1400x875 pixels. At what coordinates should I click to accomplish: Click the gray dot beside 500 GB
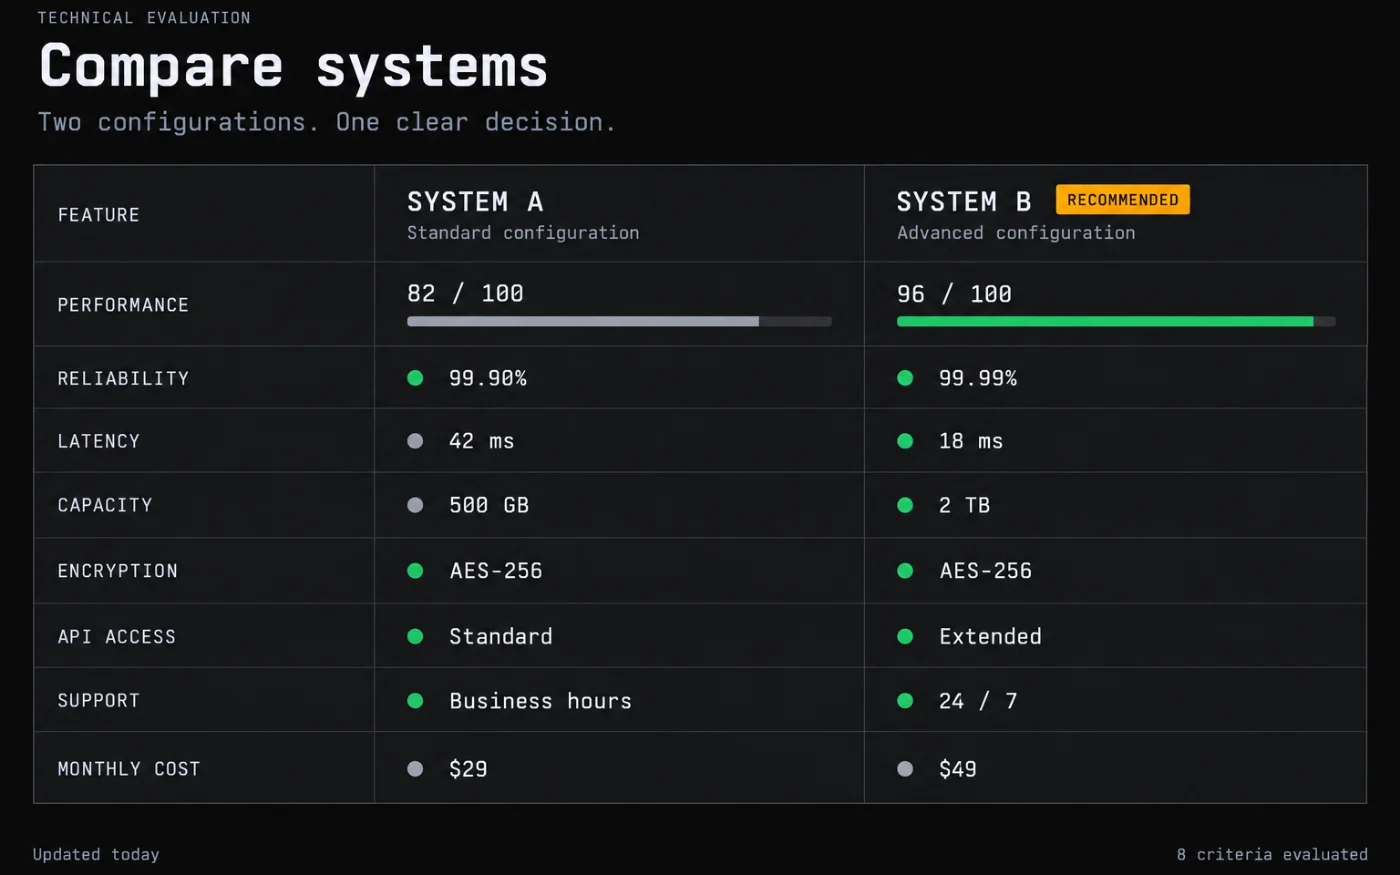click(415, 505)
